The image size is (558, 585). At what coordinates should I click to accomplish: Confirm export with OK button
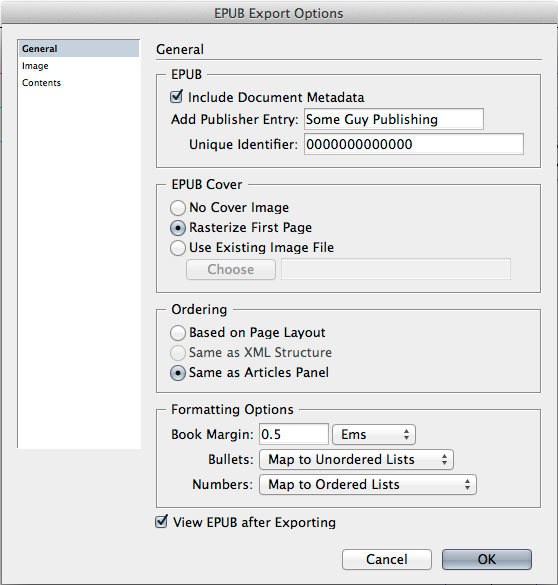click(487, 559)
